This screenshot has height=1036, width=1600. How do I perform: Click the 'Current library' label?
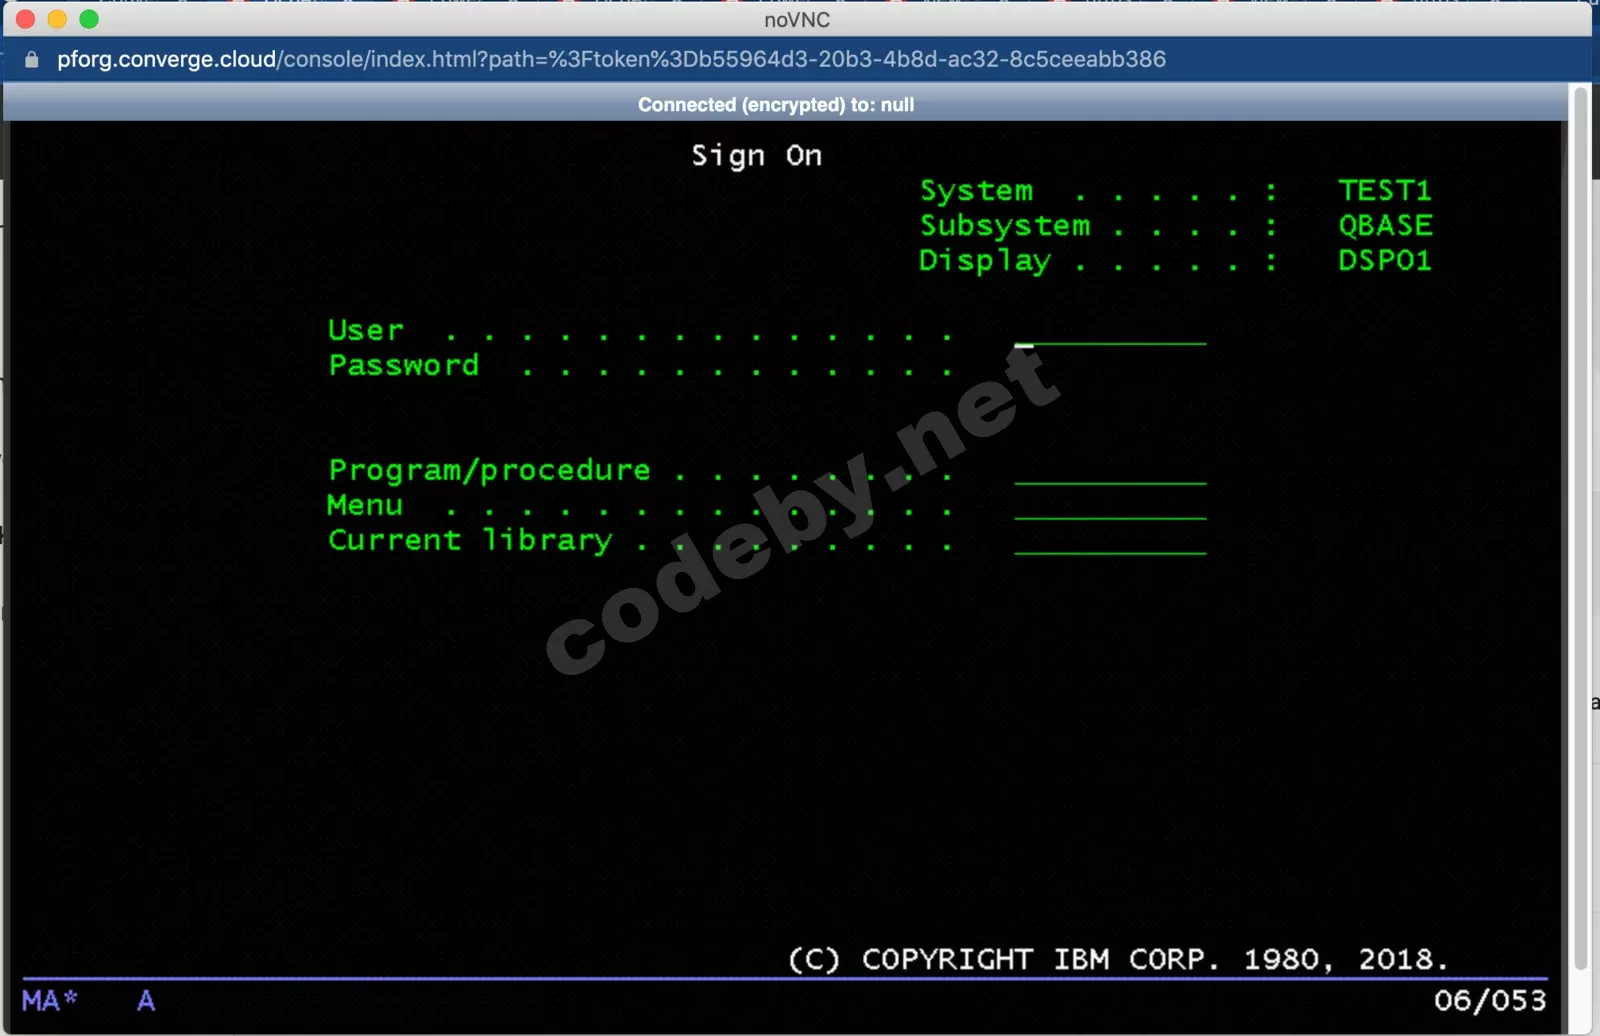click(x=470, y=540)
